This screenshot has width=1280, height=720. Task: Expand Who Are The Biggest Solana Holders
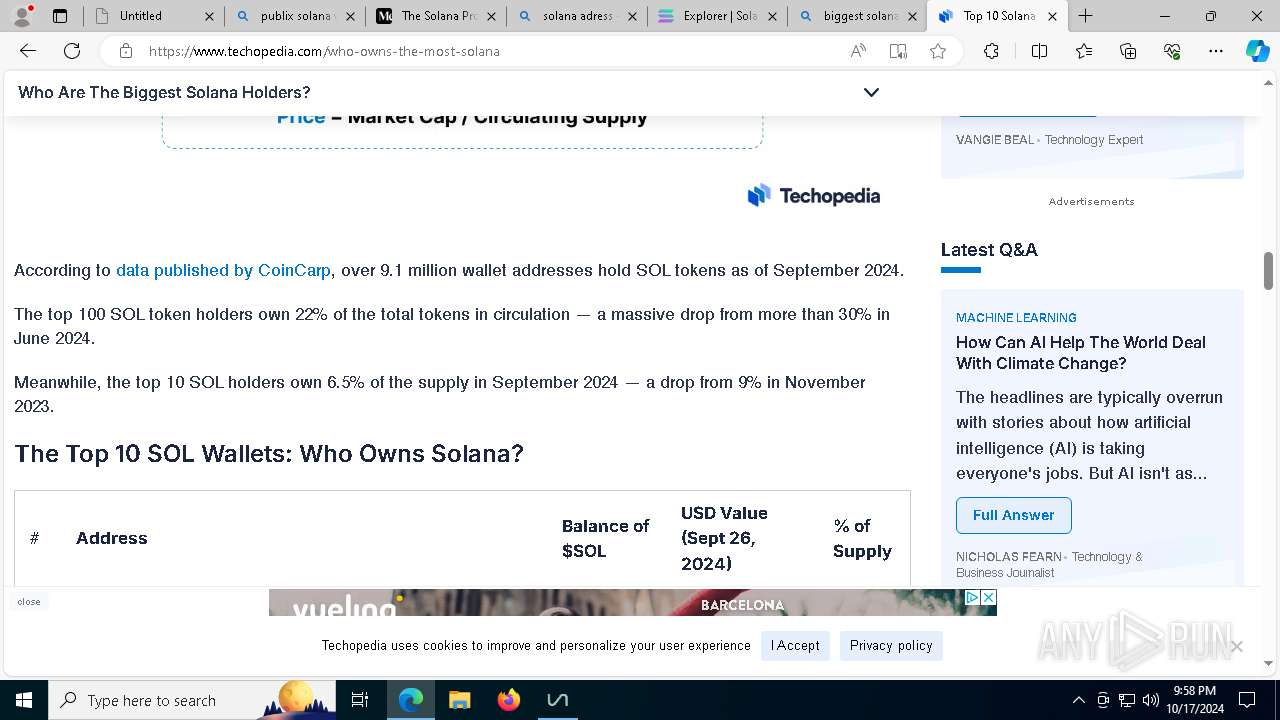pyautogui.click(x=871, y=92)
